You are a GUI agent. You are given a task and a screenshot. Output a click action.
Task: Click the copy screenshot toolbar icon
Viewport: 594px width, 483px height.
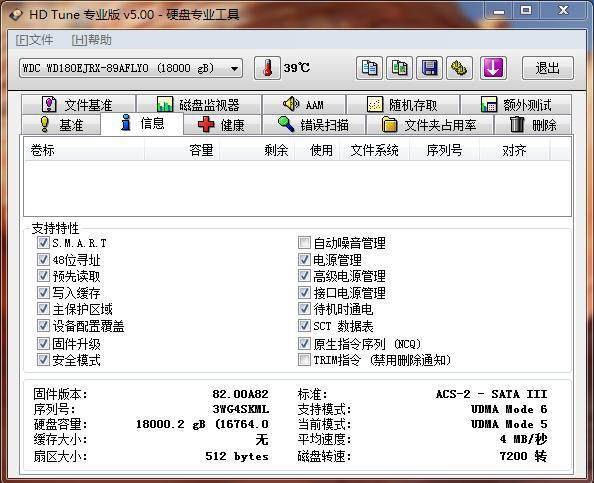(x=399, y=68)
